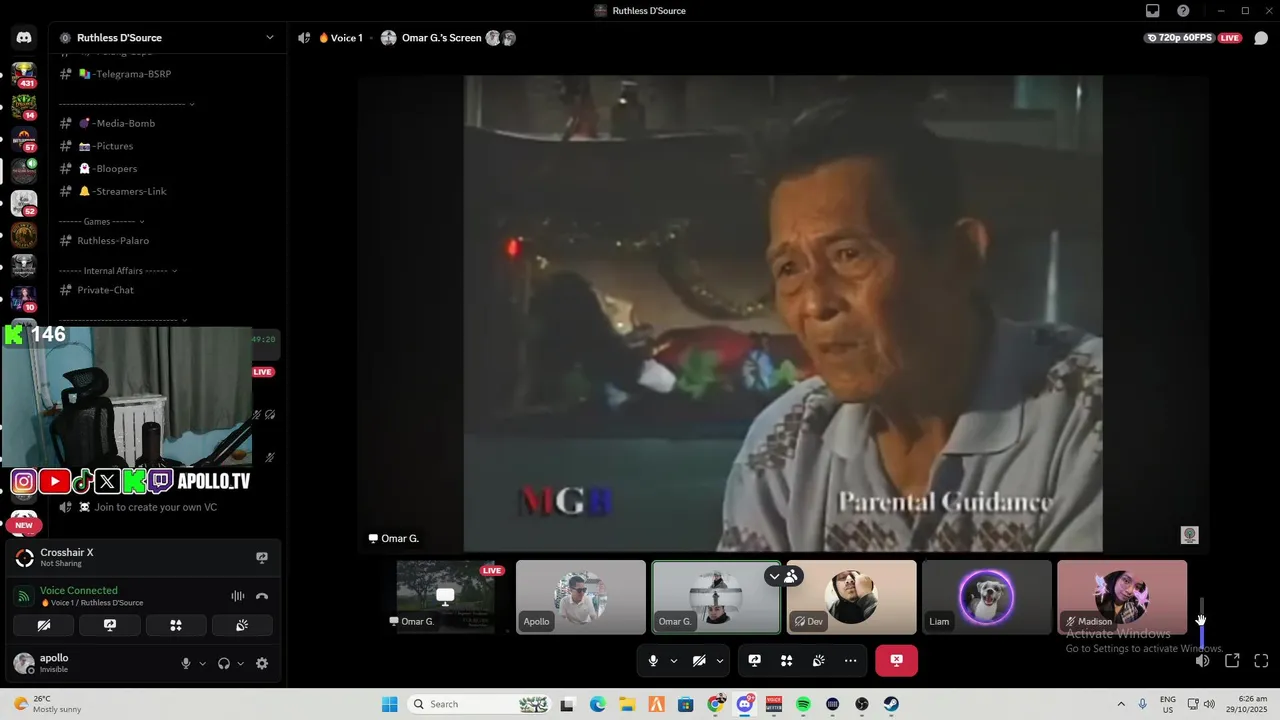This screenshot has height=720, width=1280.
Task: Deafen with headphones icon in user panel
Action: pyautogui.click(x=224, y=663)
